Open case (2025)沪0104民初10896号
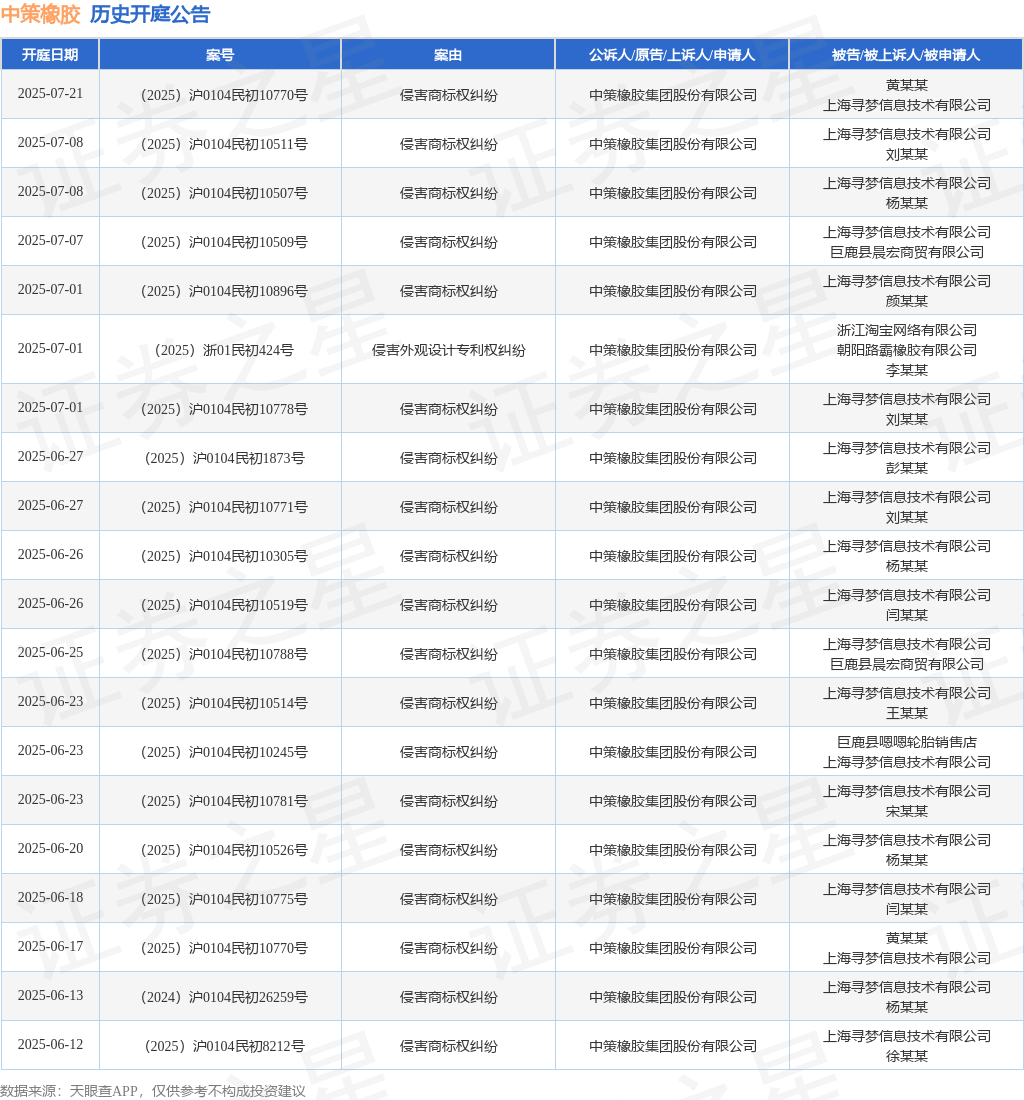The height and width of the screenshot is (1100, 1024). (x=224, y=290)
